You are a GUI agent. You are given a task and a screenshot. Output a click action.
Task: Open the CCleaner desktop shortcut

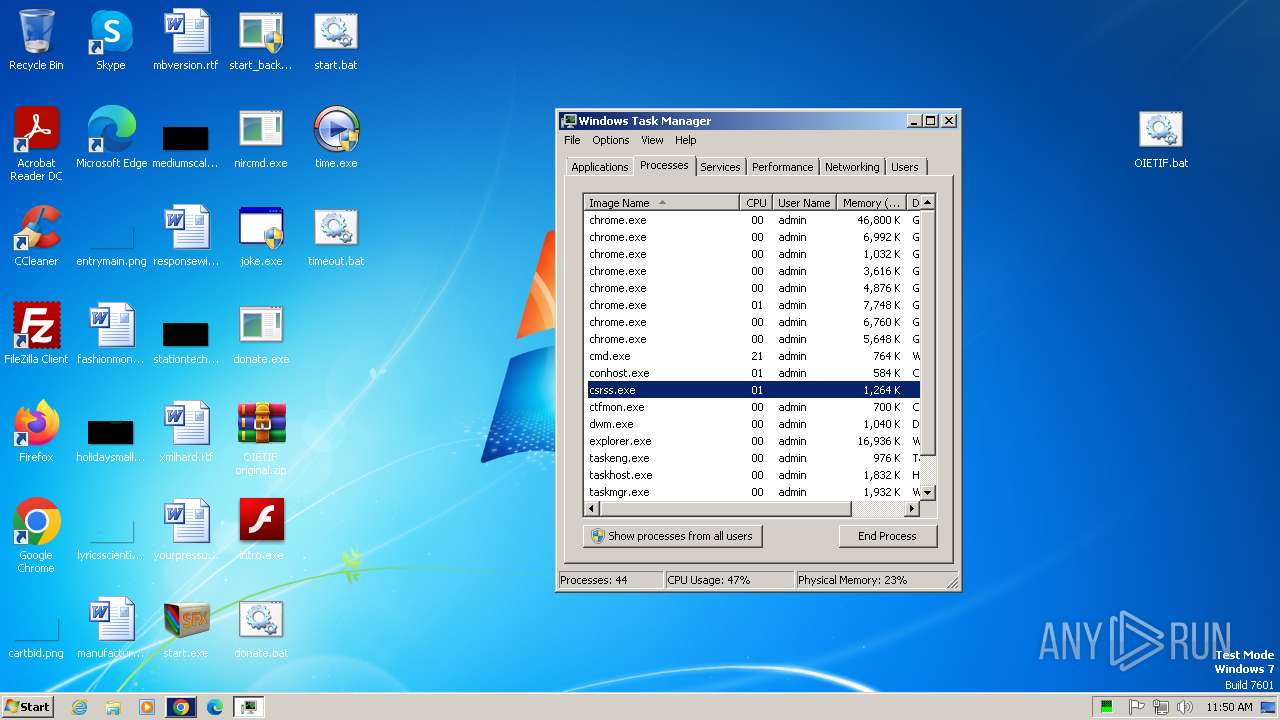36,236
